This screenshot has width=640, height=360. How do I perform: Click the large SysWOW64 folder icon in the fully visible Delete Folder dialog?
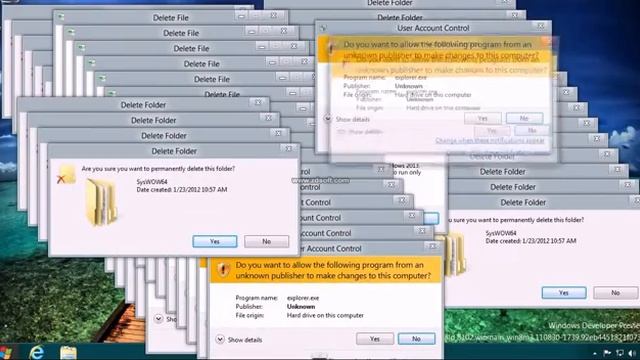pos(101,202)
